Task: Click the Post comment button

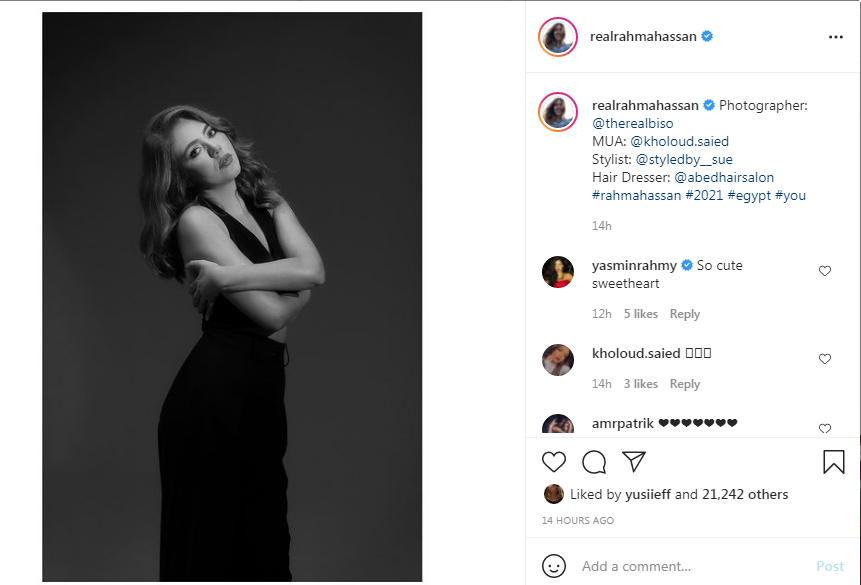Action: click(x=830, y=566)
